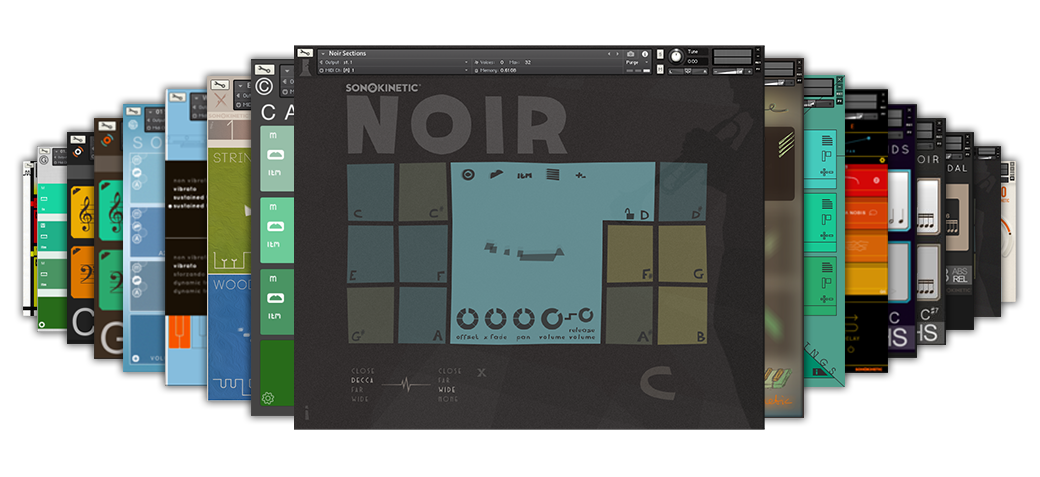The height and width of the screenshot is (477, 1040).
Task: Click the diagonal stripes icon in beige window
Action: coord(787,144)
